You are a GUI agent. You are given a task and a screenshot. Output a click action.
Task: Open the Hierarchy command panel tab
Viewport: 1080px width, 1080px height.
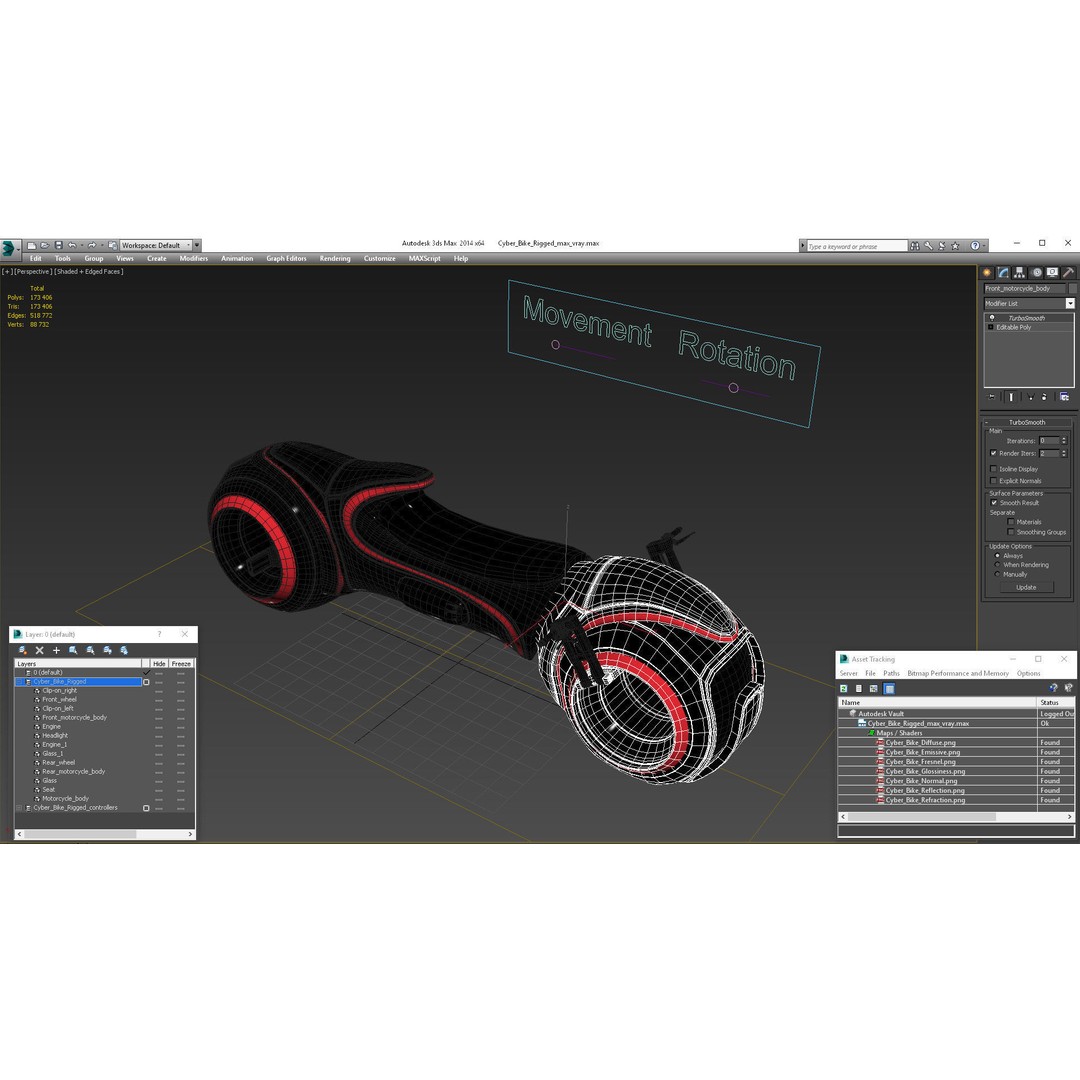1019,273
